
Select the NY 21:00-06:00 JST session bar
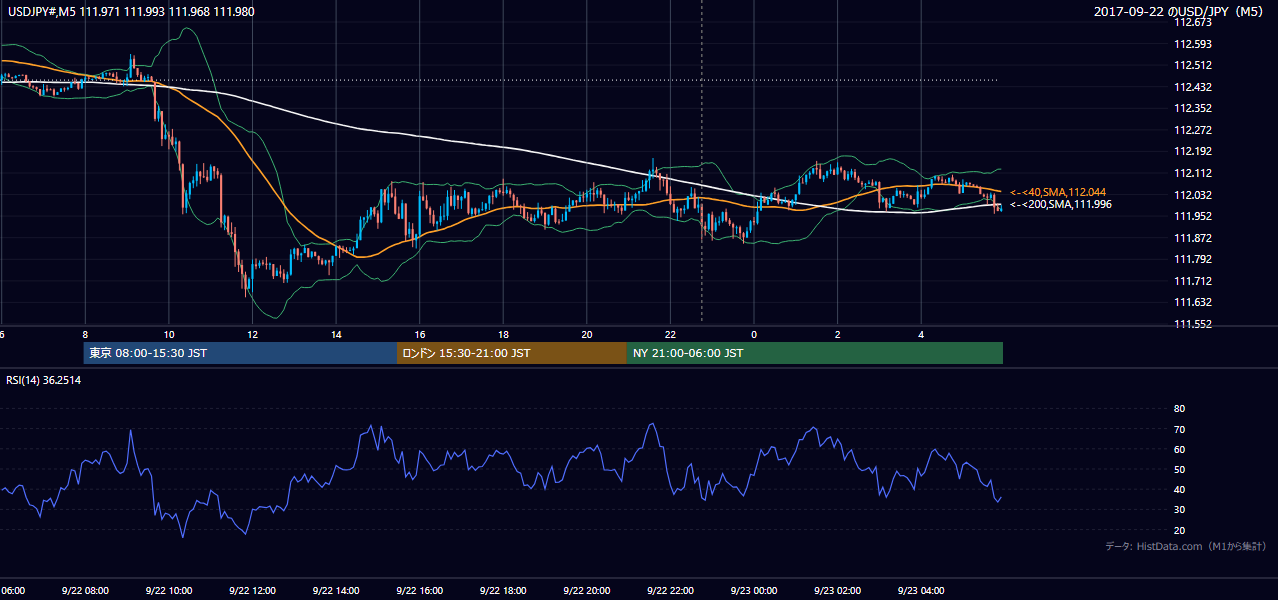tap(815, 353)
